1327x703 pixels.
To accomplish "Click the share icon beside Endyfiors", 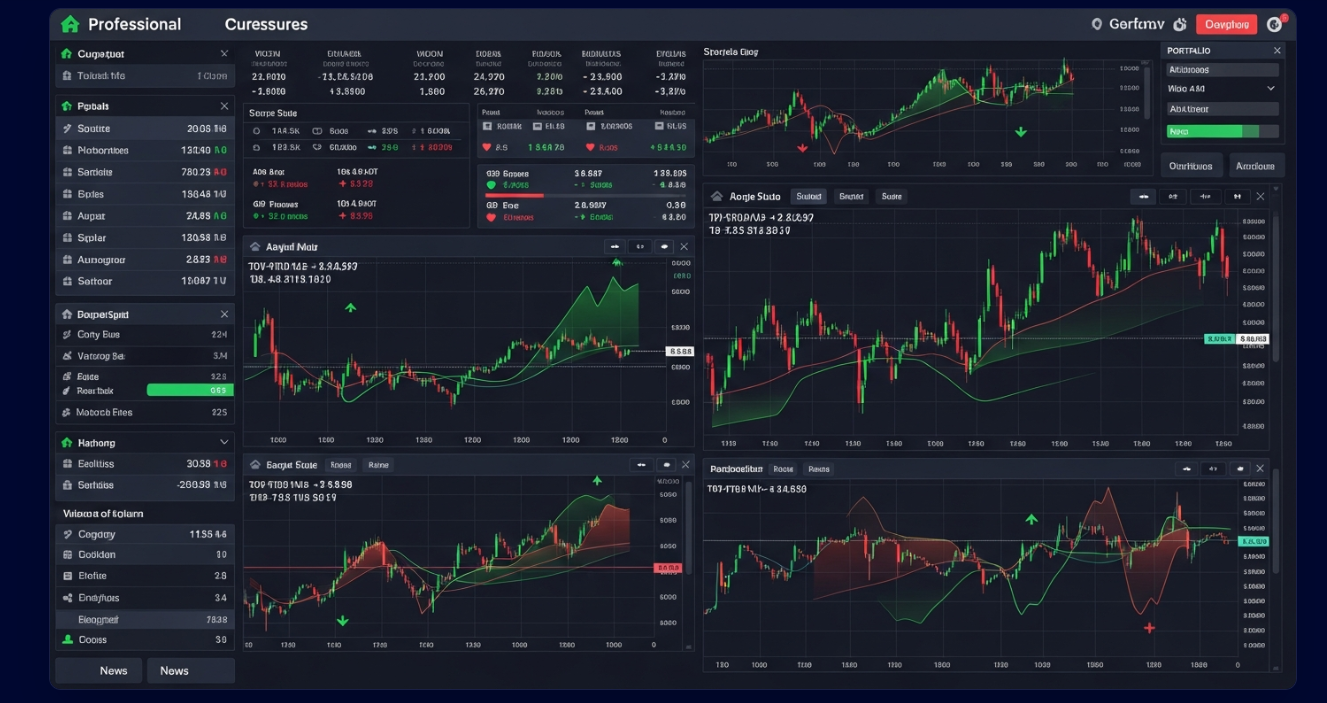I will point(67,598).
